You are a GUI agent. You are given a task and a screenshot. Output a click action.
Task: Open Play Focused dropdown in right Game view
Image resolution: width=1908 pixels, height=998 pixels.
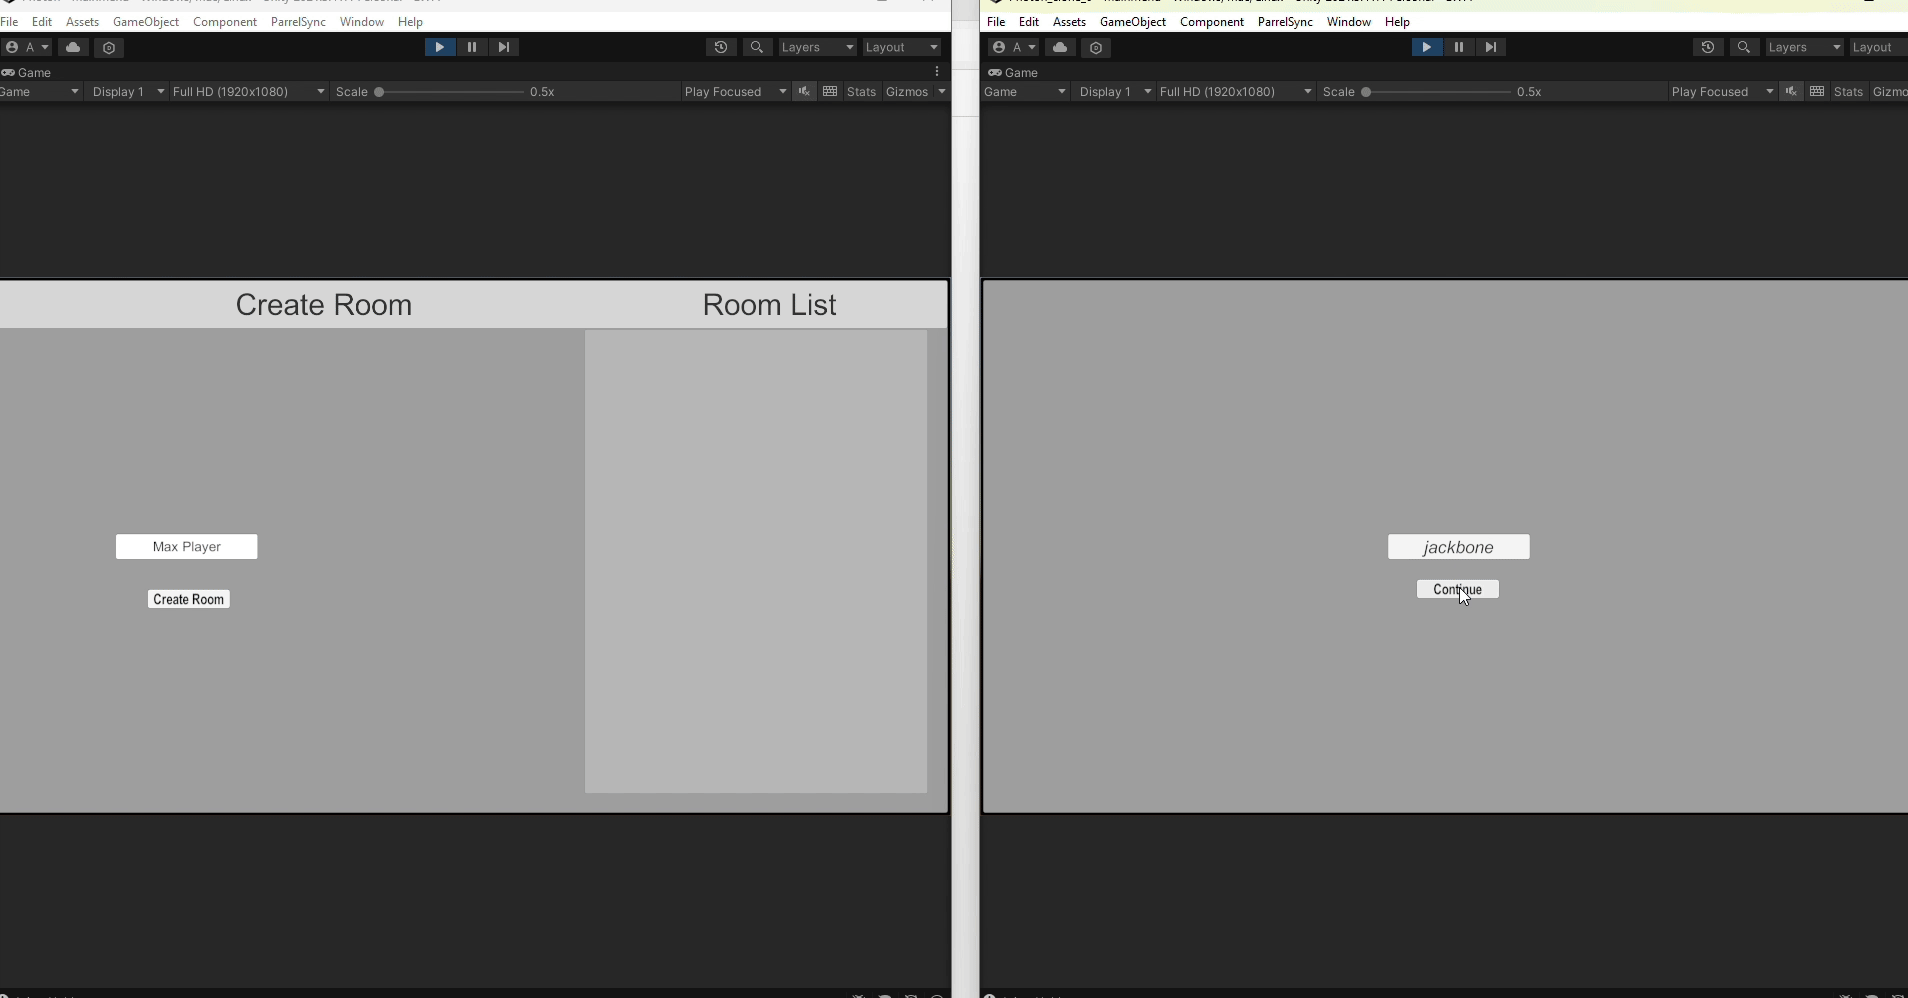(x=1722, y=91)
